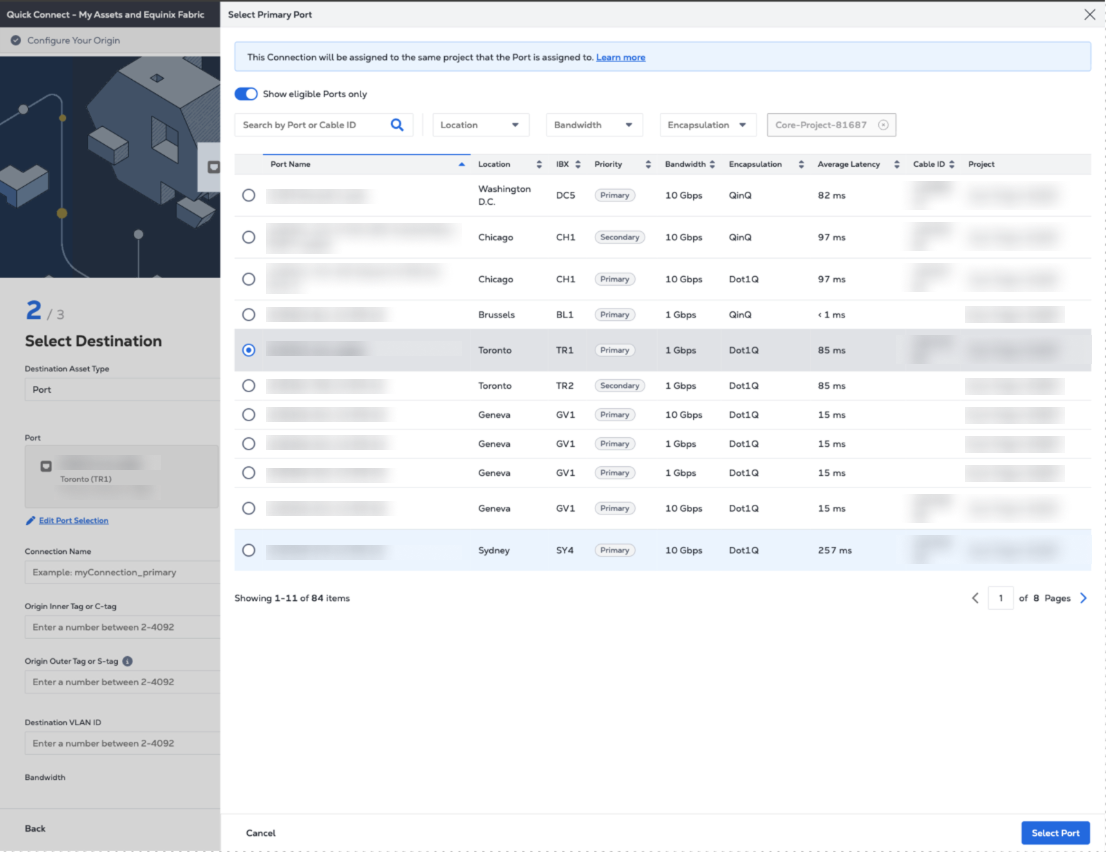This screenshot has width=1106, height=852.
Task: Open the Bandwidth filter dropdown
Action: coord(594,125)
